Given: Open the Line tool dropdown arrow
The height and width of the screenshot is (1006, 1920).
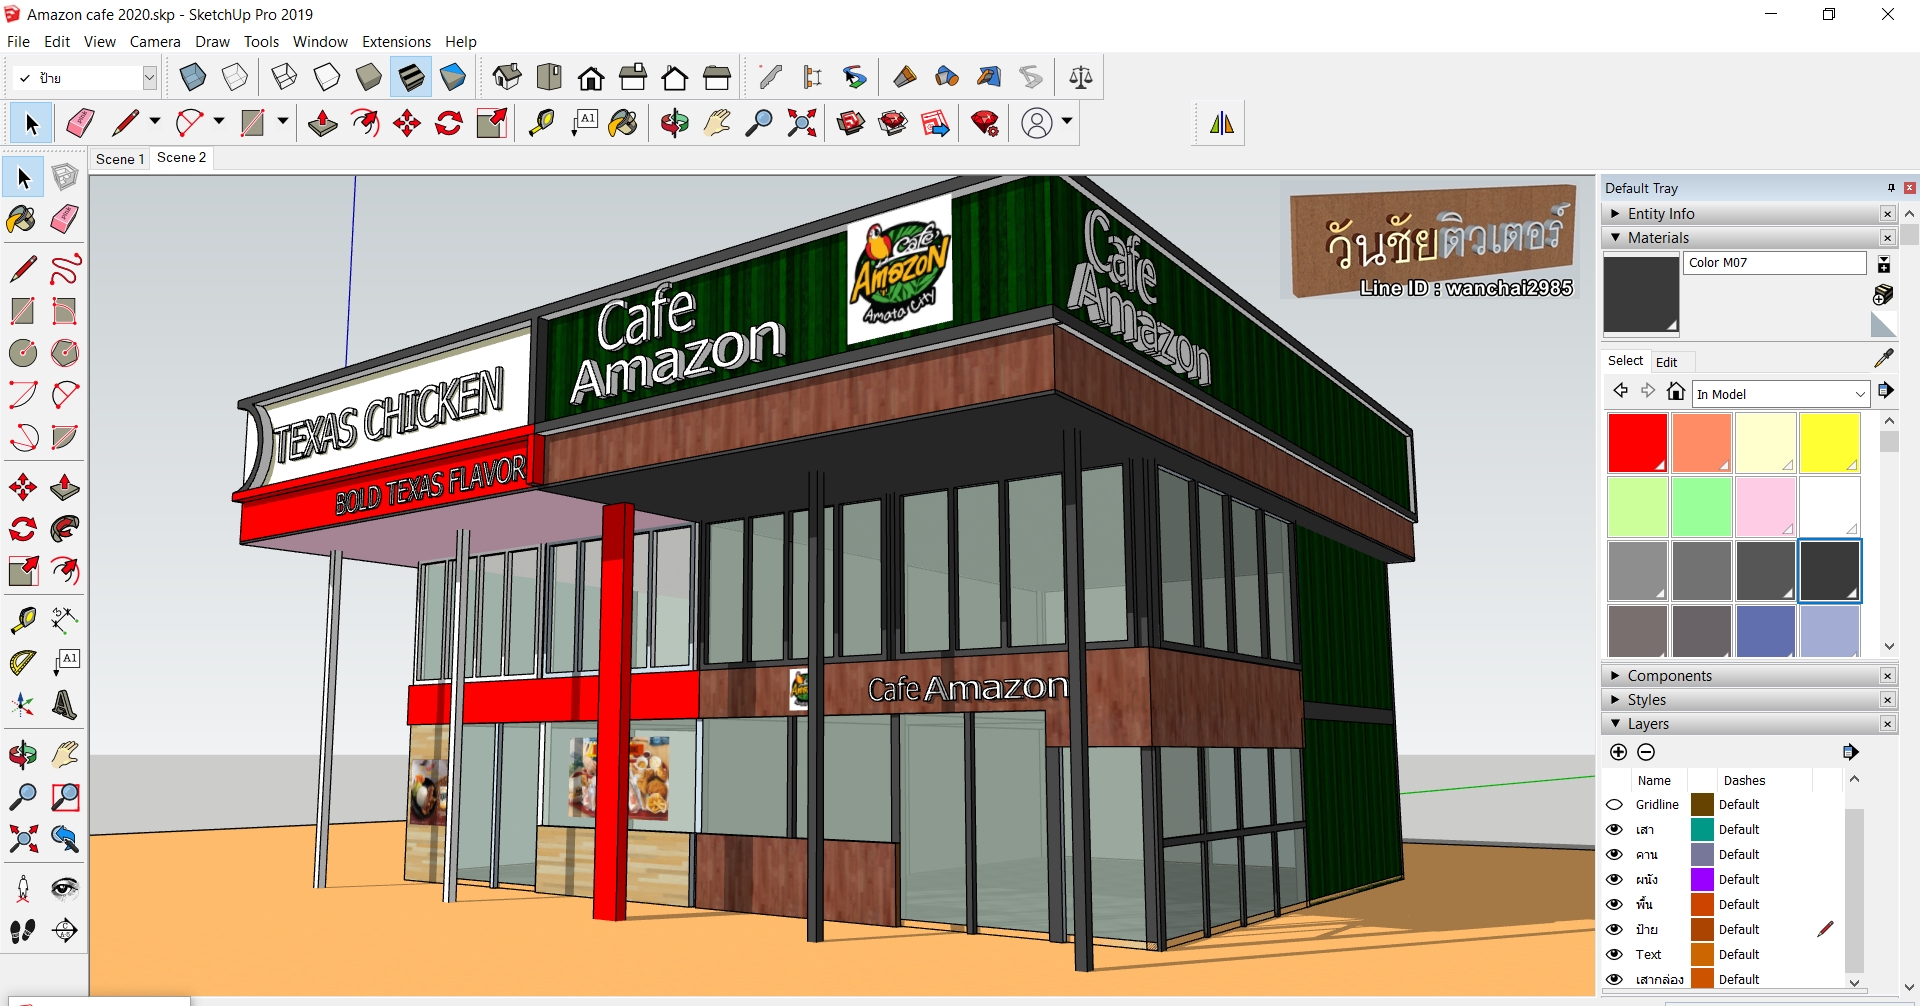Looking at the screenshot, I should pyautogui.click(x=155, y=122).
